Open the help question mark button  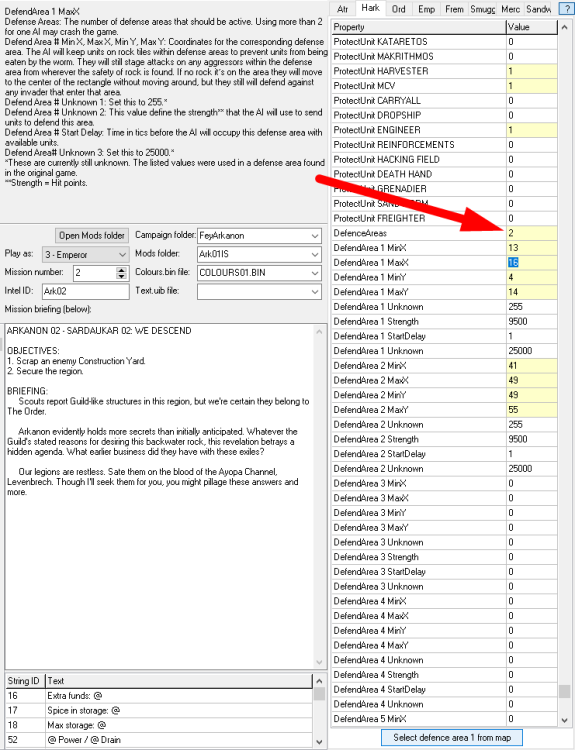pos(567,9)
